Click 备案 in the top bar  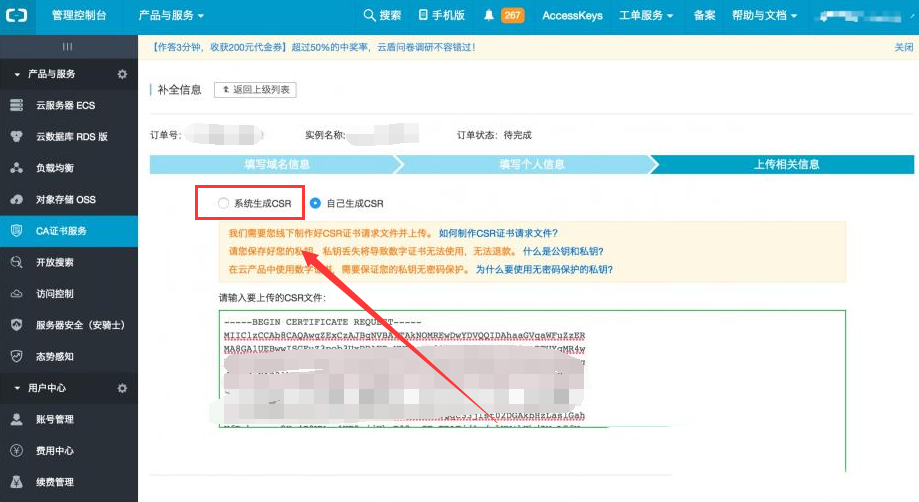704,16
